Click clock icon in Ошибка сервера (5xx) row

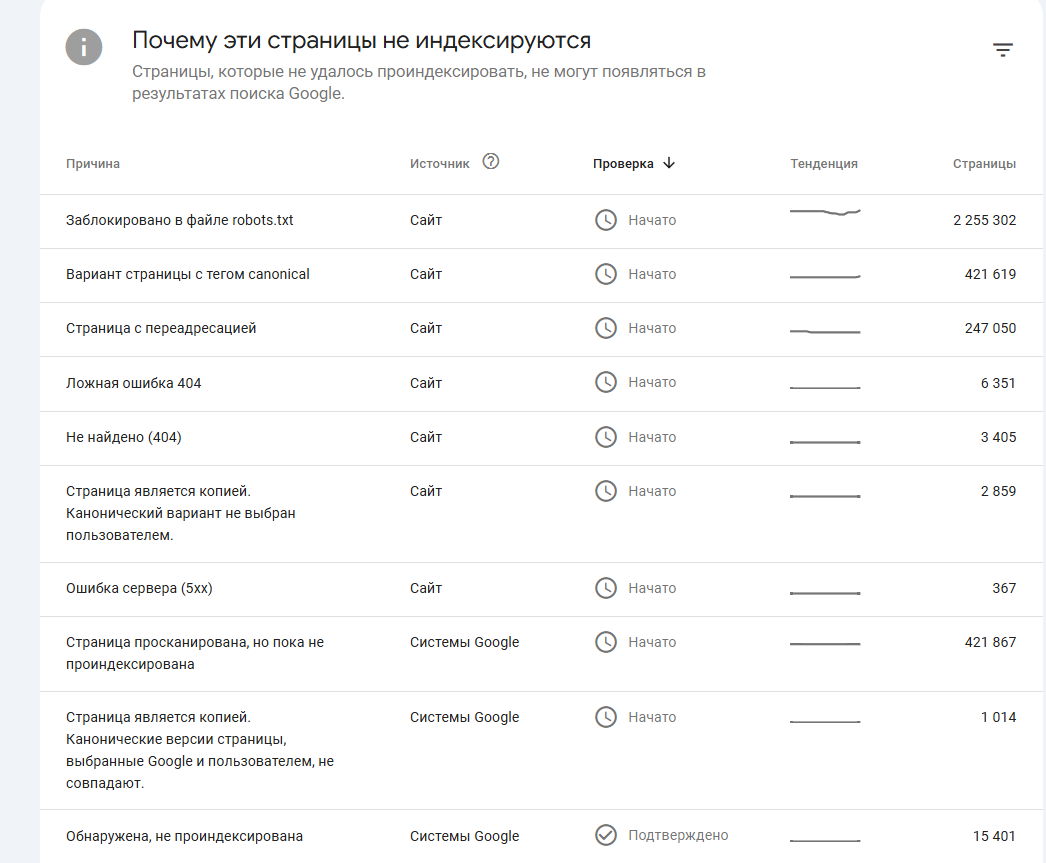tap(606, 588)
